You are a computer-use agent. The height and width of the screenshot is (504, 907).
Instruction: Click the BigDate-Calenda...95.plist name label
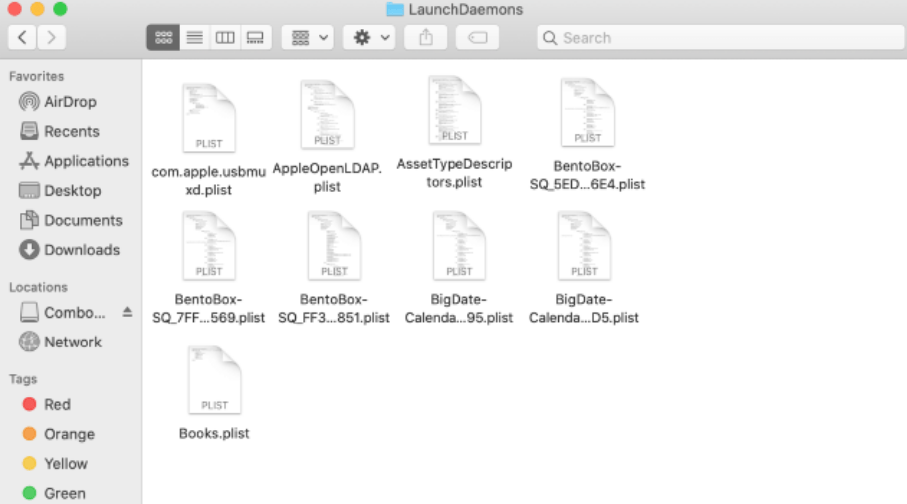[459, 308]
